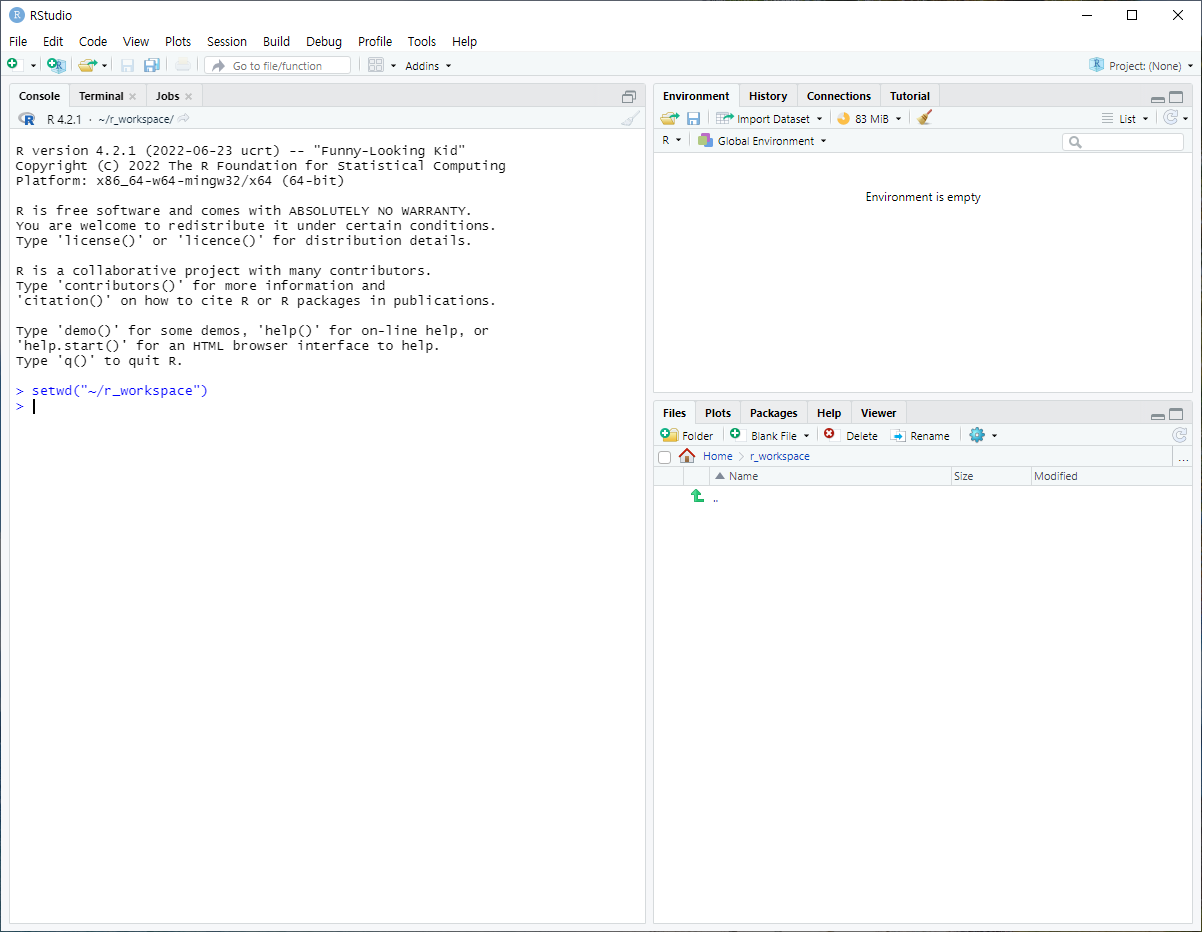The image size is (1202, 932).
Task: Switch to the Viewer tab
Action: click(x=879, y=413)
